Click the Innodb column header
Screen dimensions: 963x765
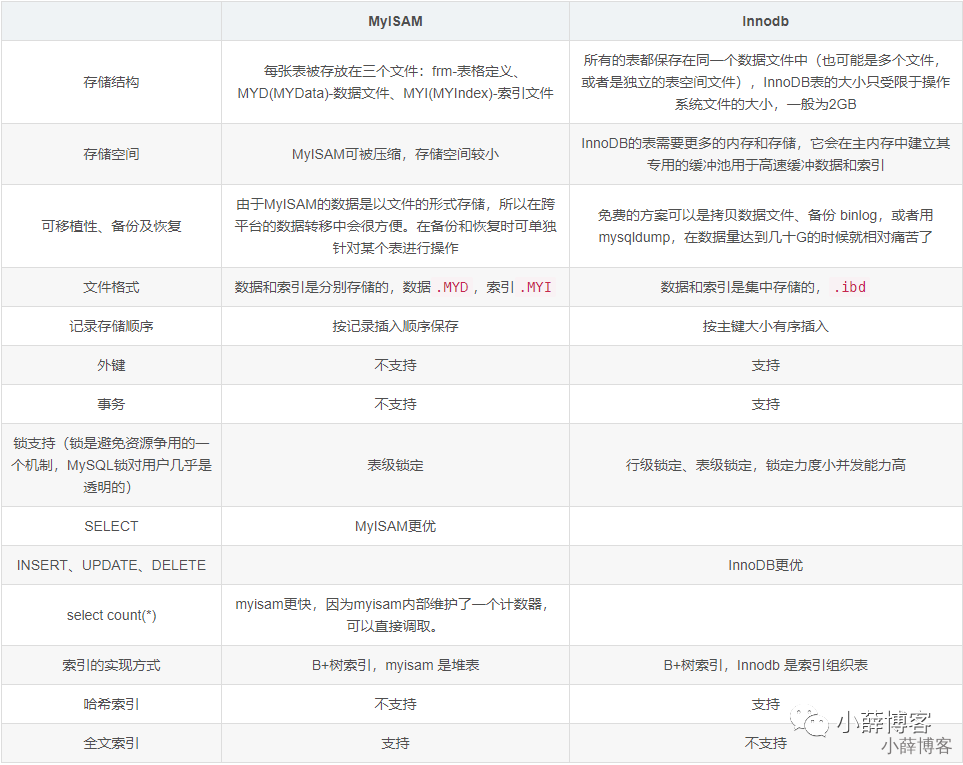pyautogui.click(x=765, y=21)
